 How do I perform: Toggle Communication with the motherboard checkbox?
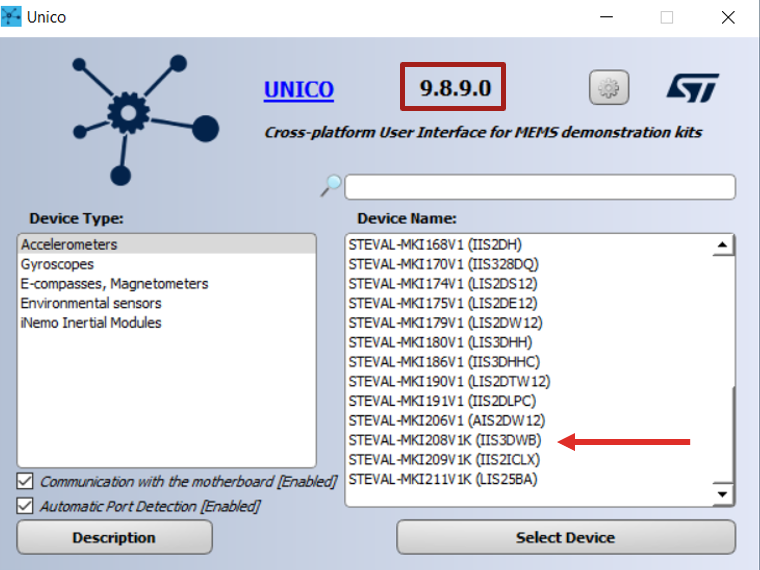(25, 481)
